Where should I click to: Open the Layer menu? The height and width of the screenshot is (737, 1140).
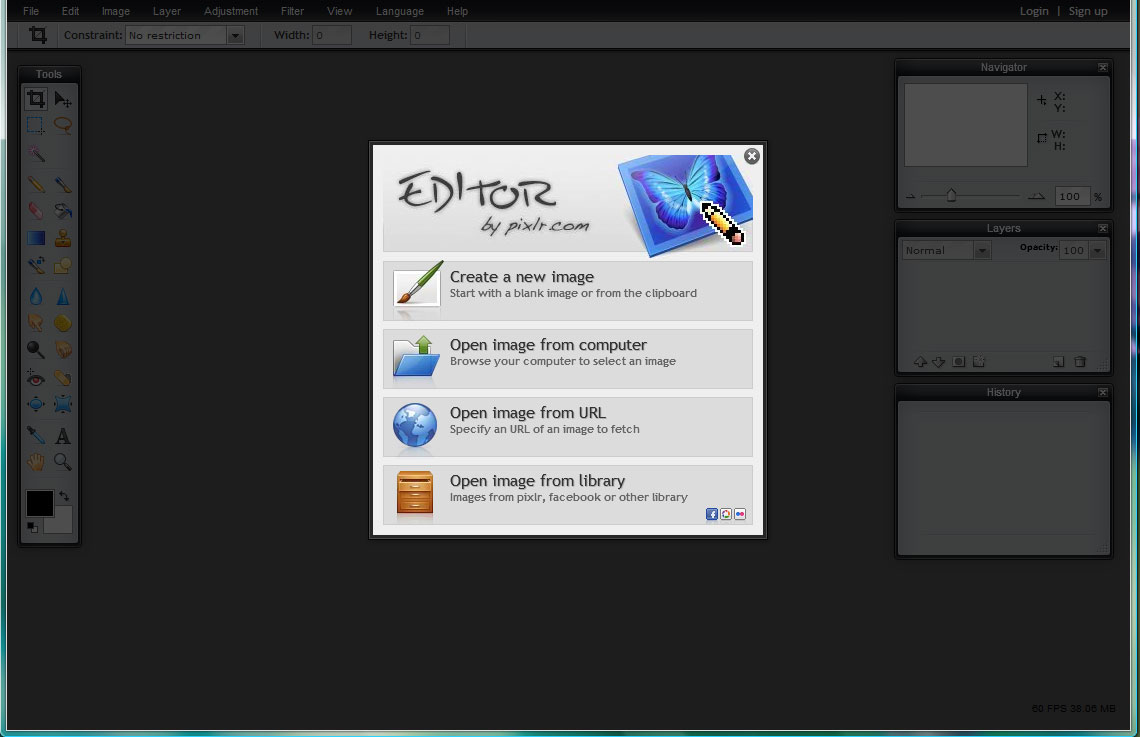pos(166,11)
